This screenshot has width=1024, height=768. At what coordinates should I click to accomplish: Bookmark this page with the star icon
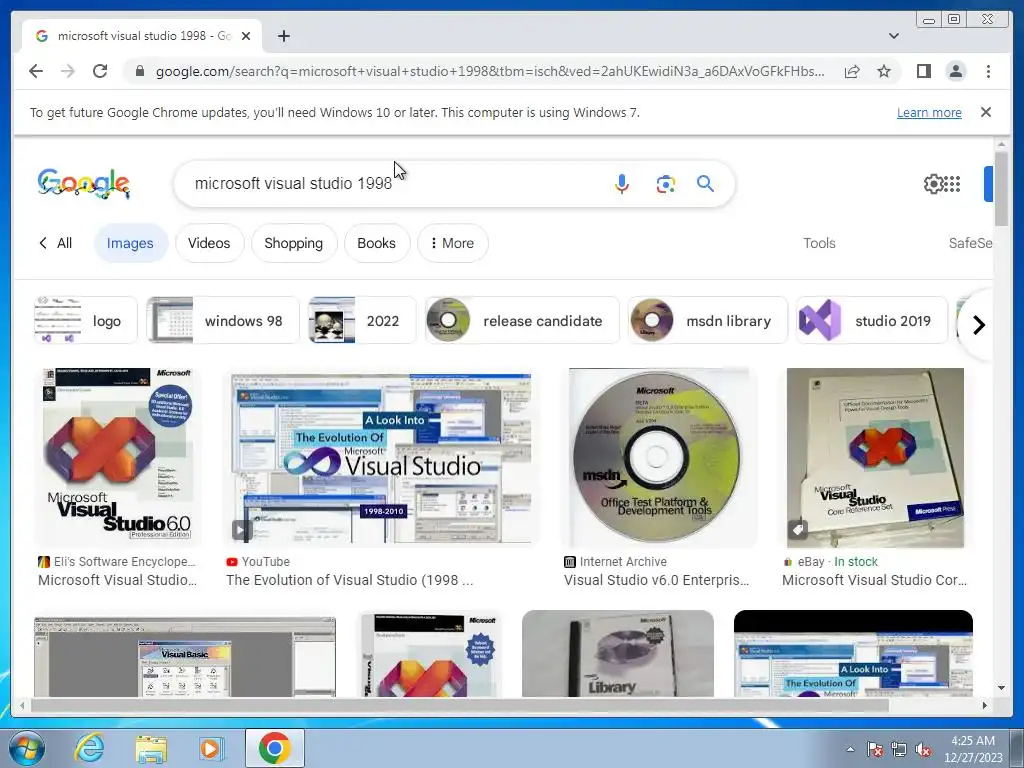click(884, 71)
